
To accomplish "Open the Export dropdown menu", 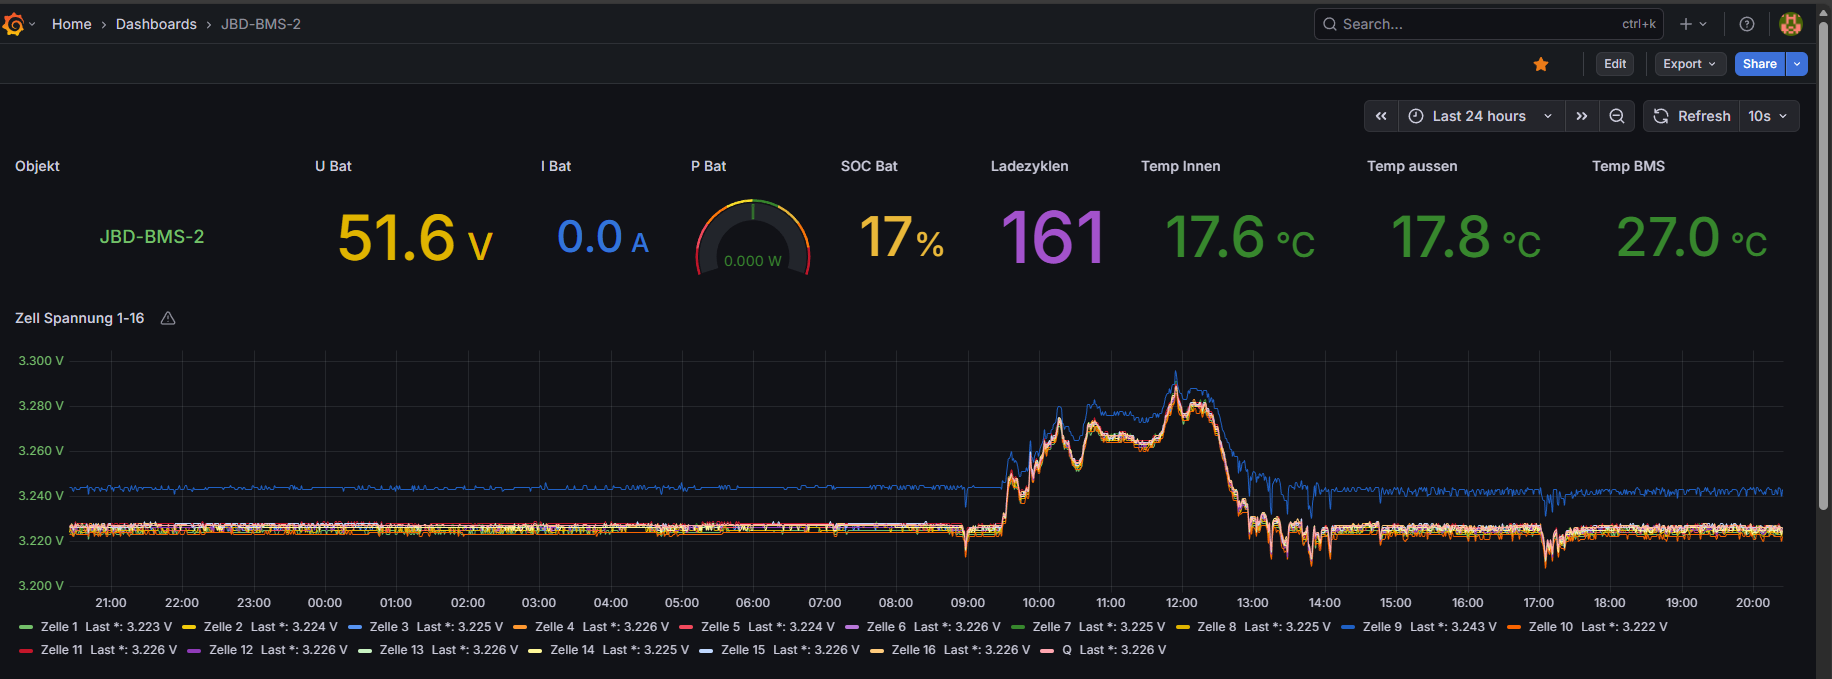I will coord(1689,64).
